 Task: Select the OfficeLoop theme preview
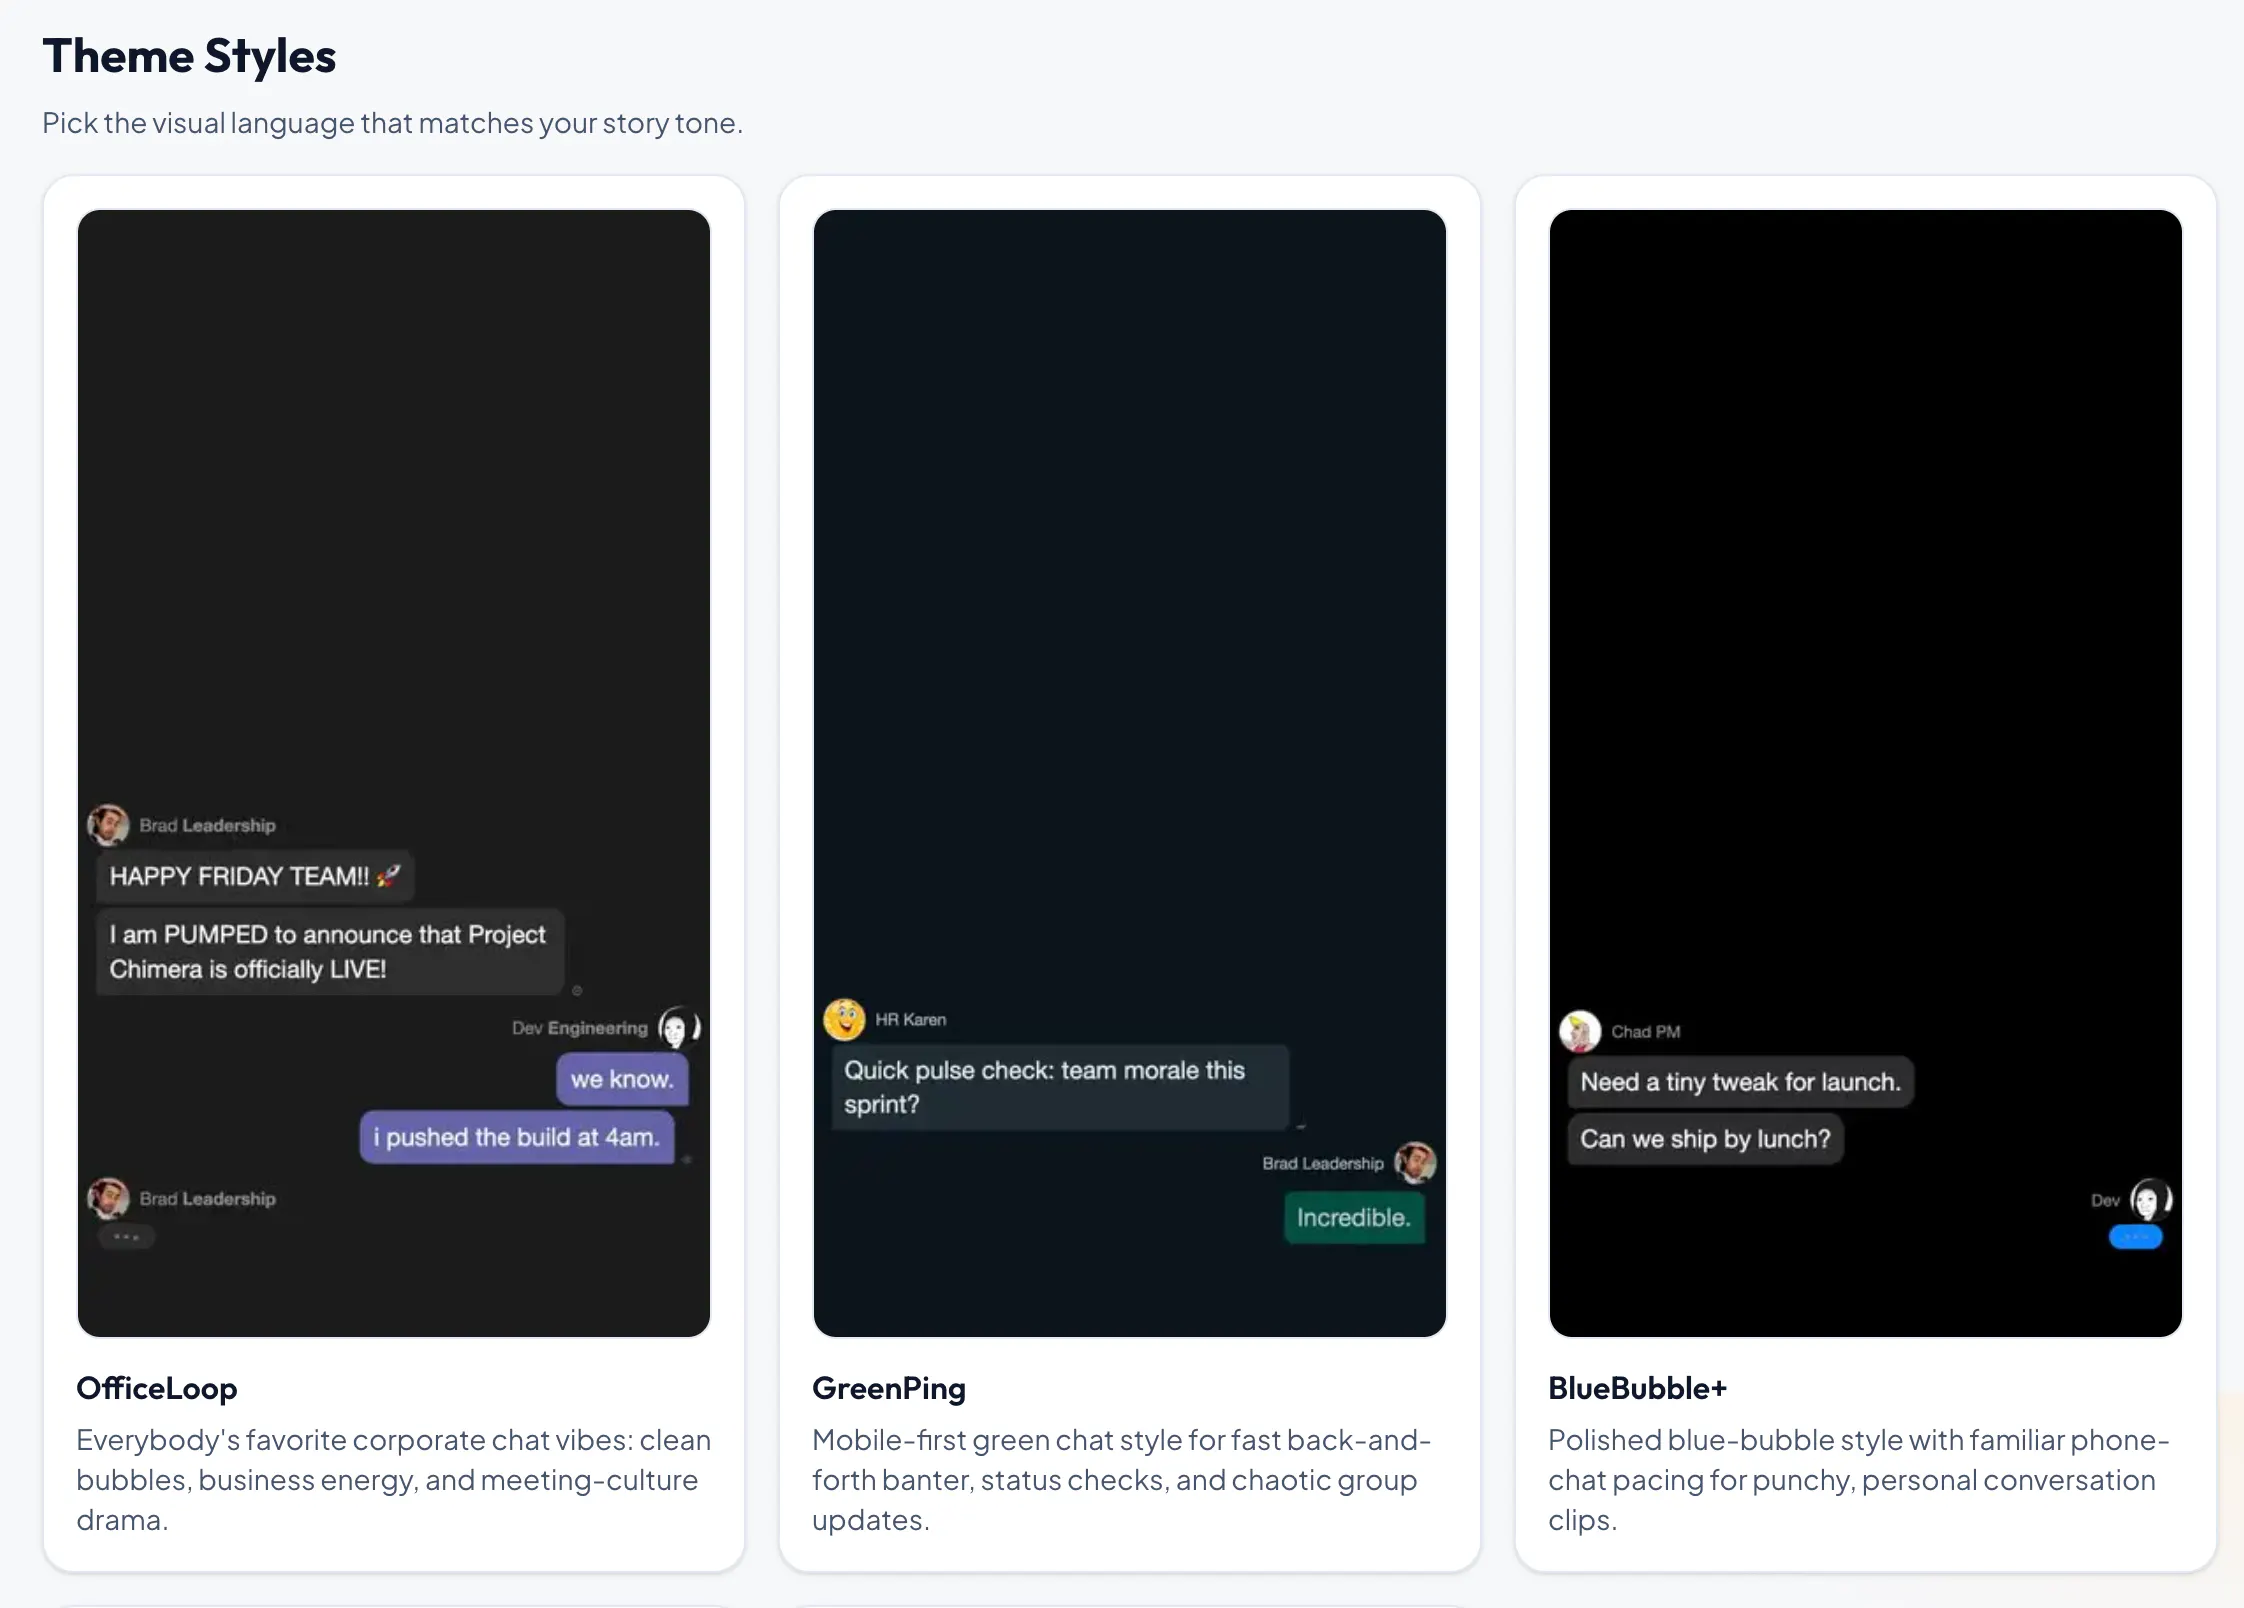coord(394,773)
